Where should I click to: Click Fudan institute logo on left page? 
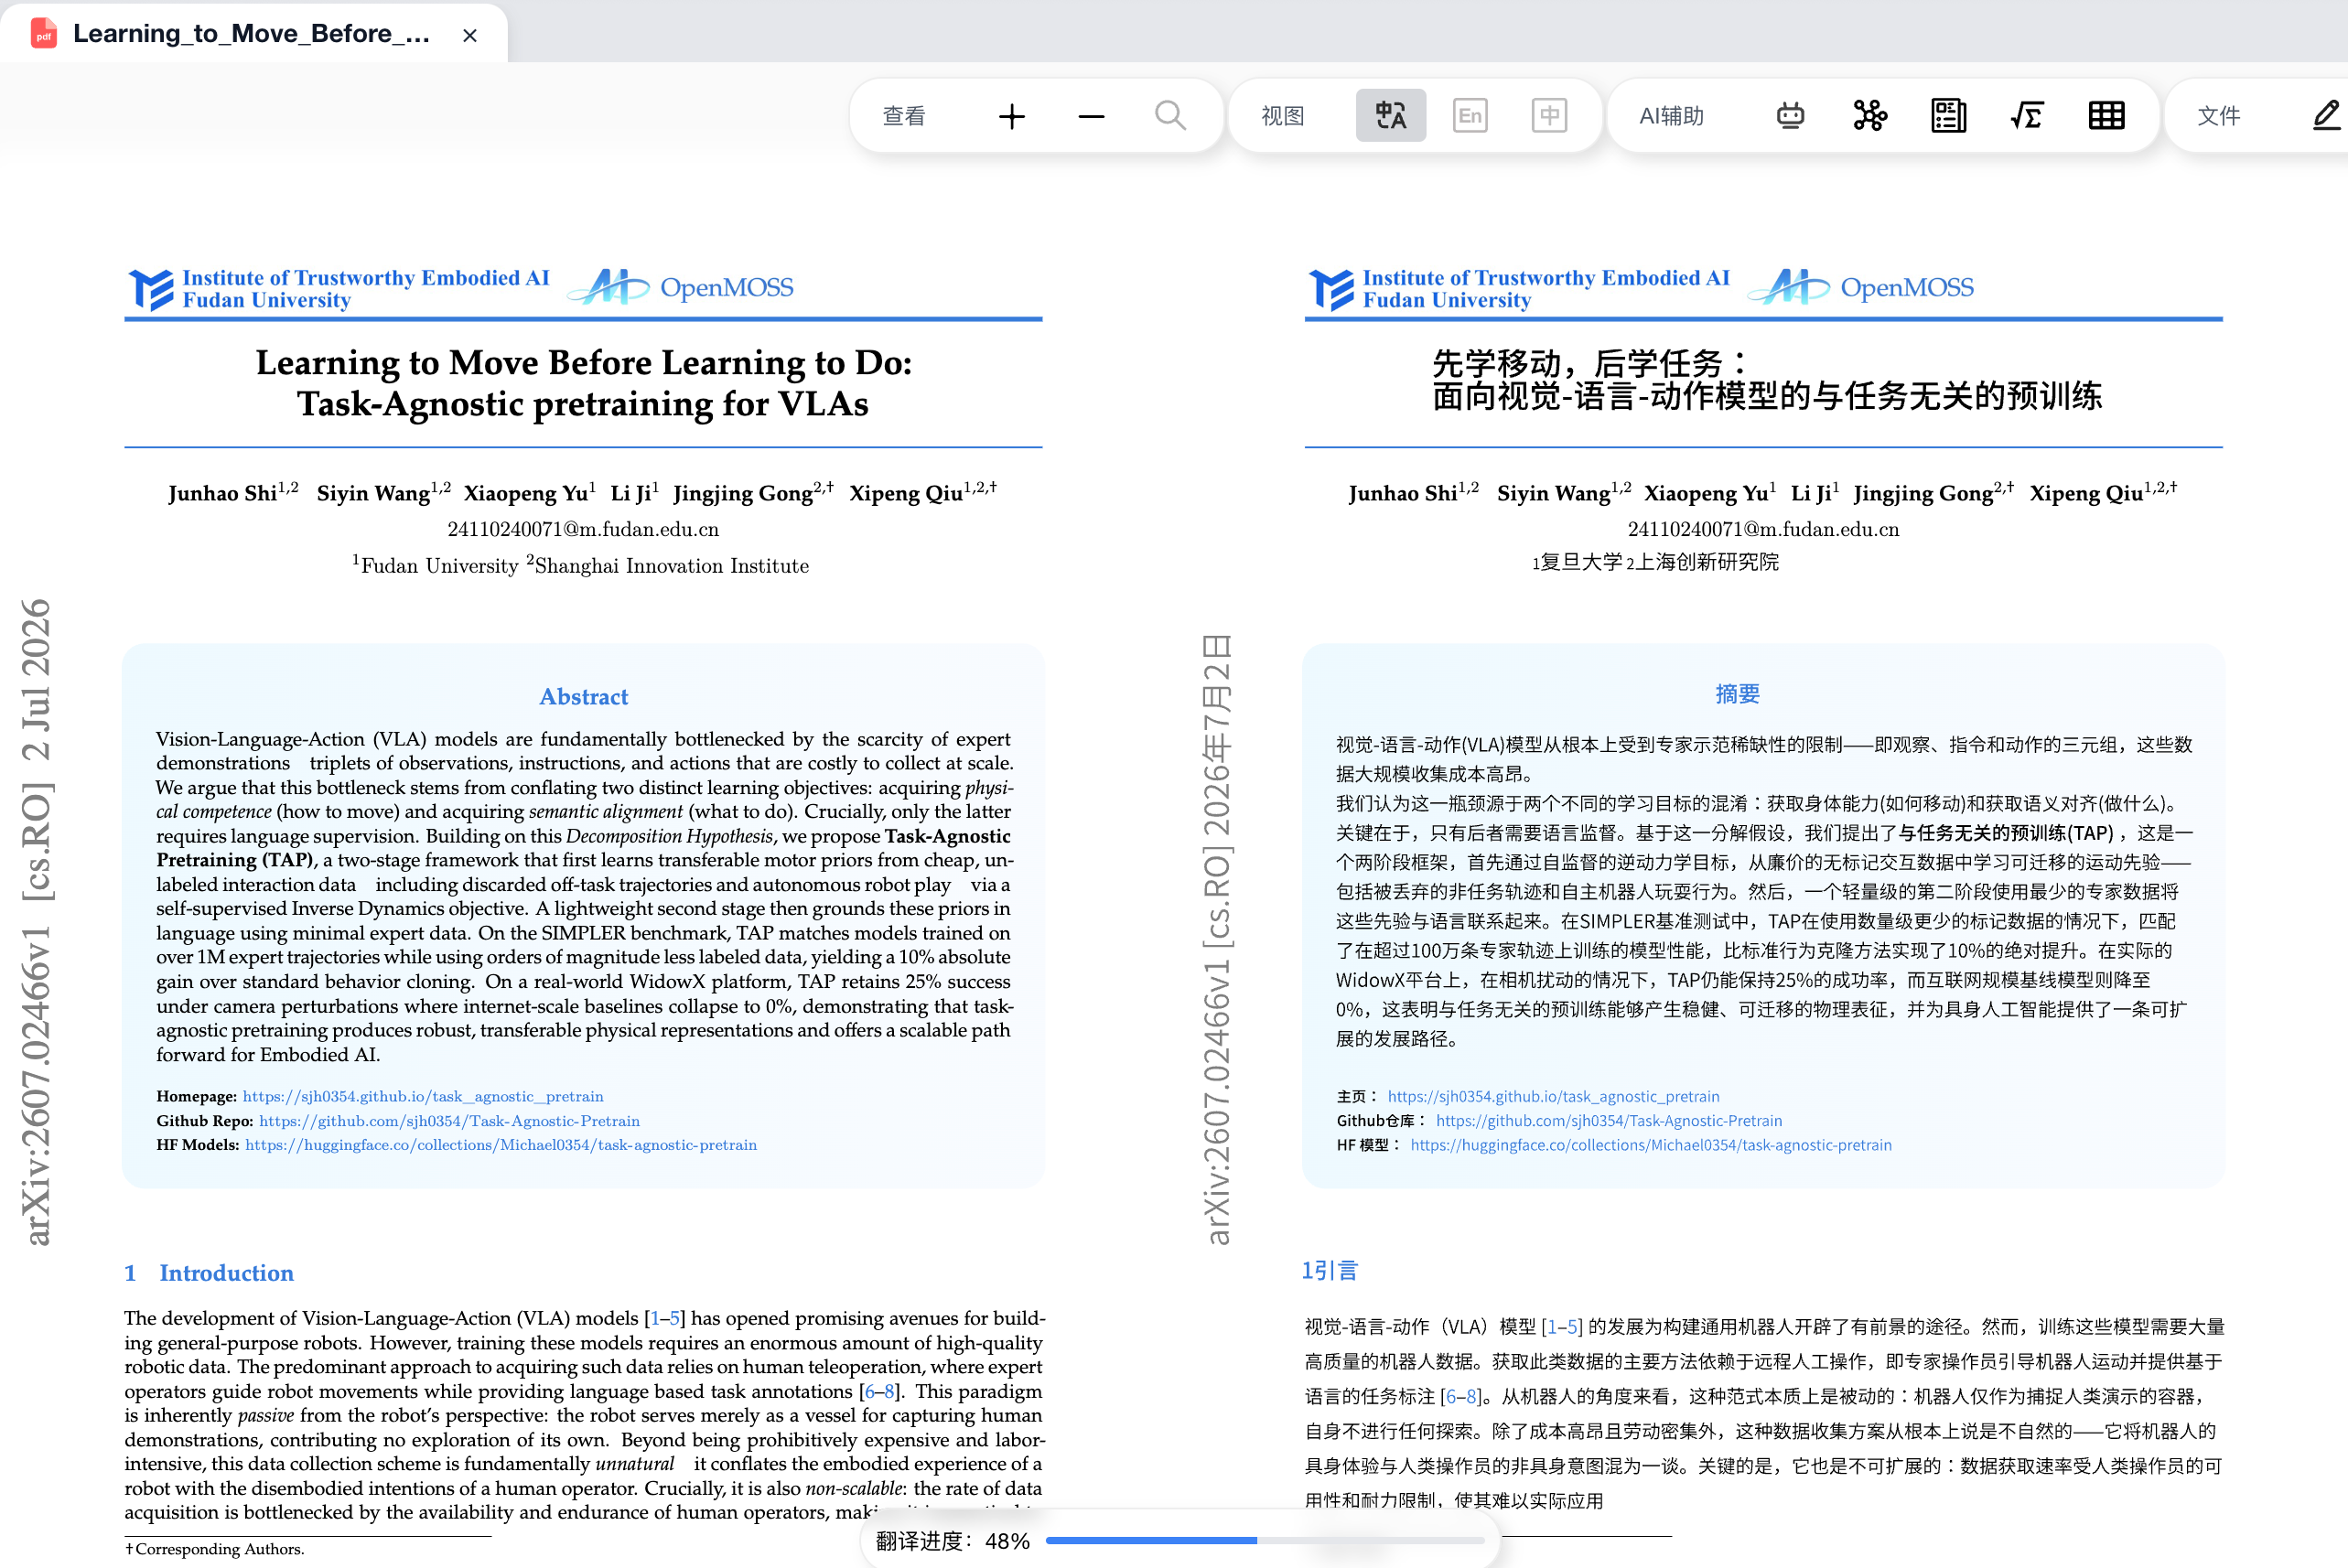click(x=339, y=289)
